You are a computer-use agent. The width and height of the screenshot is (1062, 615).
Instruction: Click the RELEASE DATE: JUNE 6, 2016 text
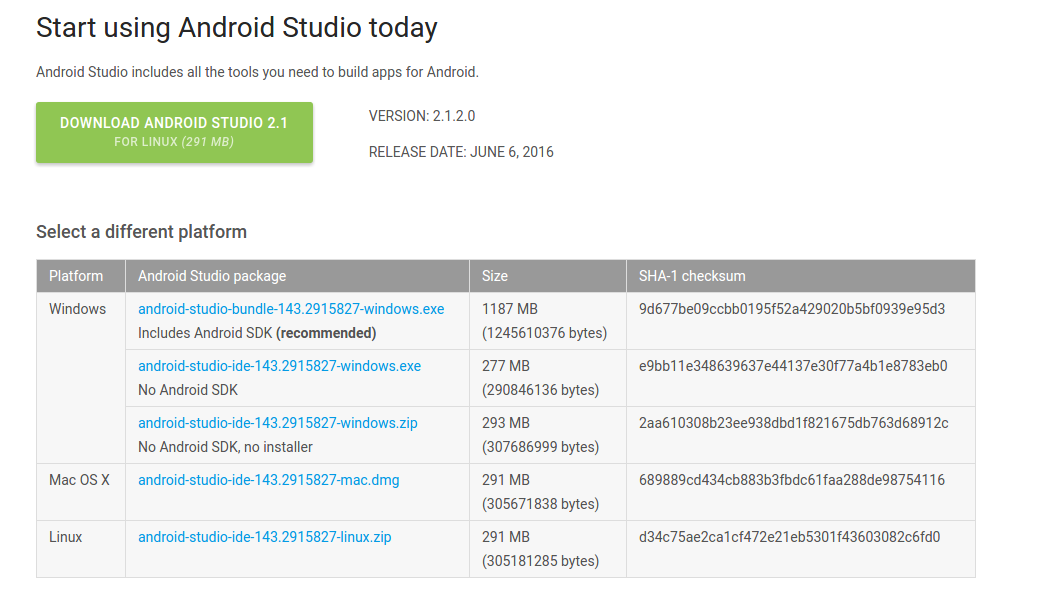pyautogui.click(x=461, y=152)
